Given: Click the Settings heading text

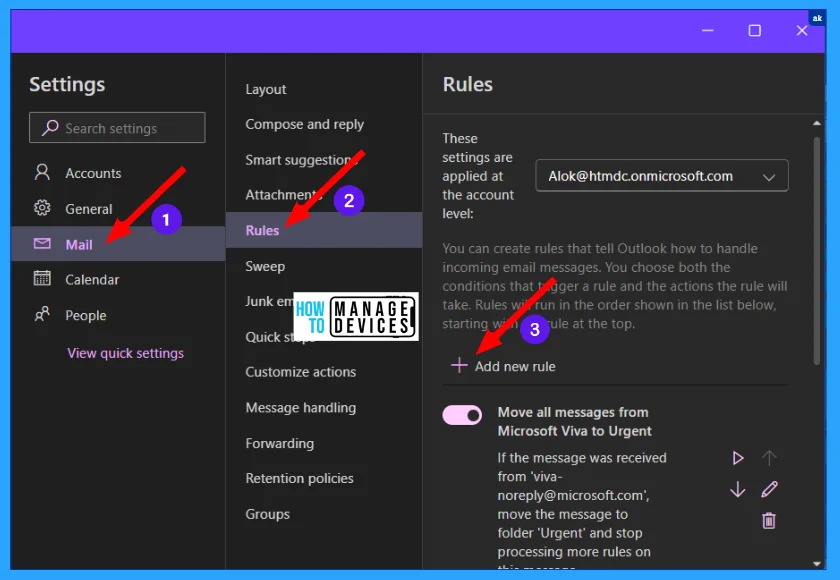Looking at the screenshot, I should [67, 84].
